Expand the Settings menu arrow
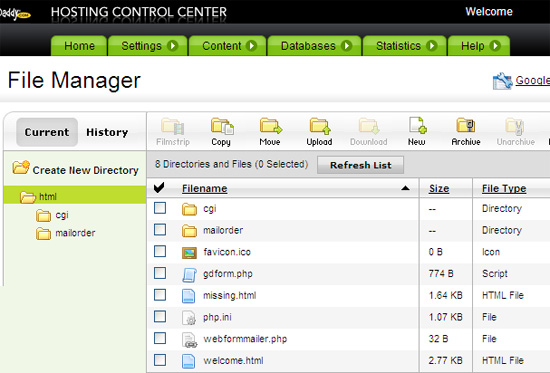 (173, 46)
